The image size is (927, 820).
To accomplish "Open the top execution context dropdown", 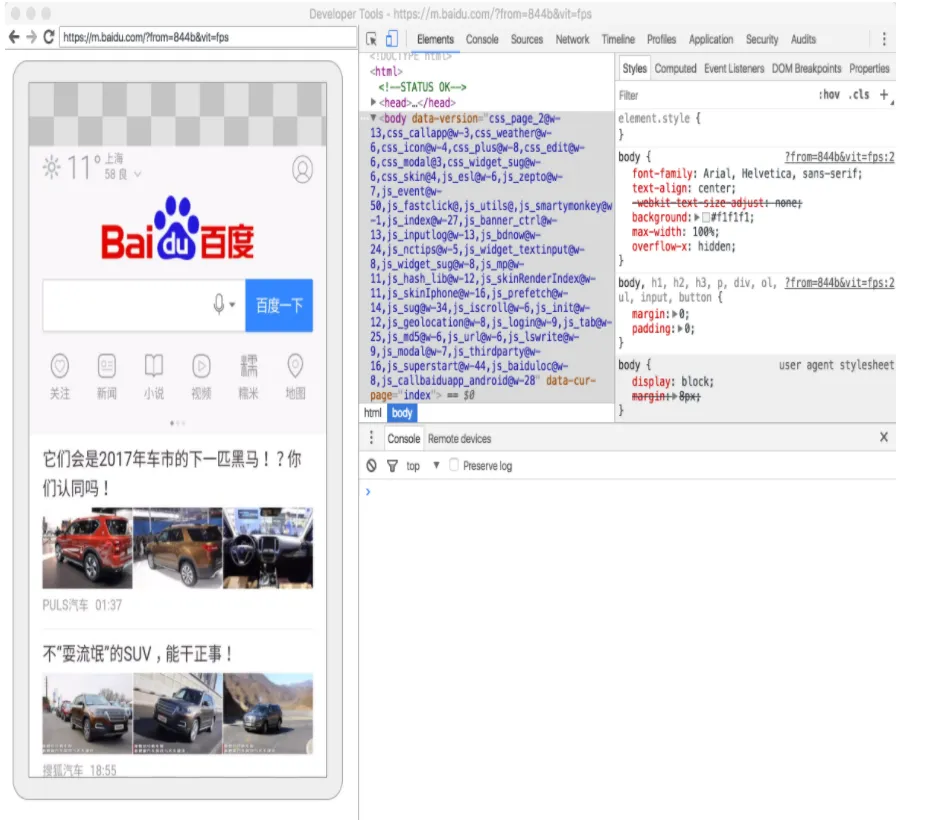I will [436, 466].
